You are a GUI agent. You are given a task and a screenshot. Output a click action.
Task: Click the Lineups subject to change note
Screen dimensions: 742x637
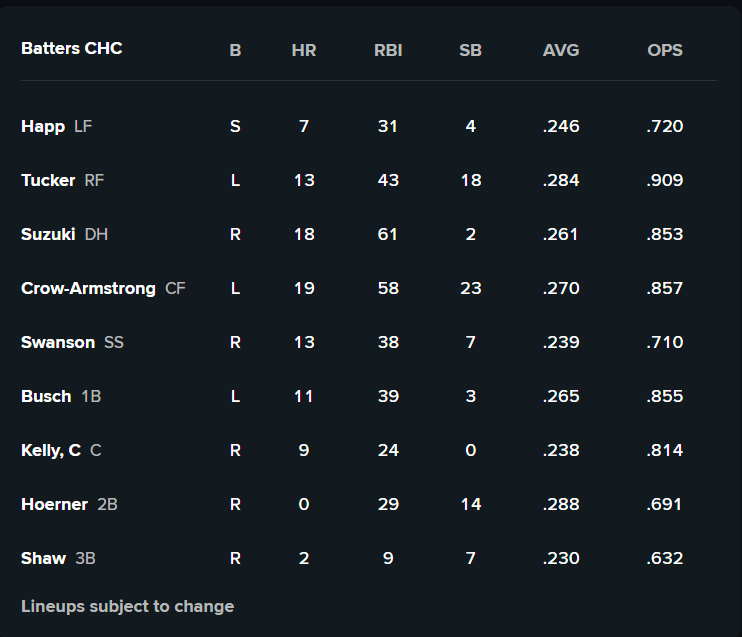pyautogui.click(x=127, y=606)
